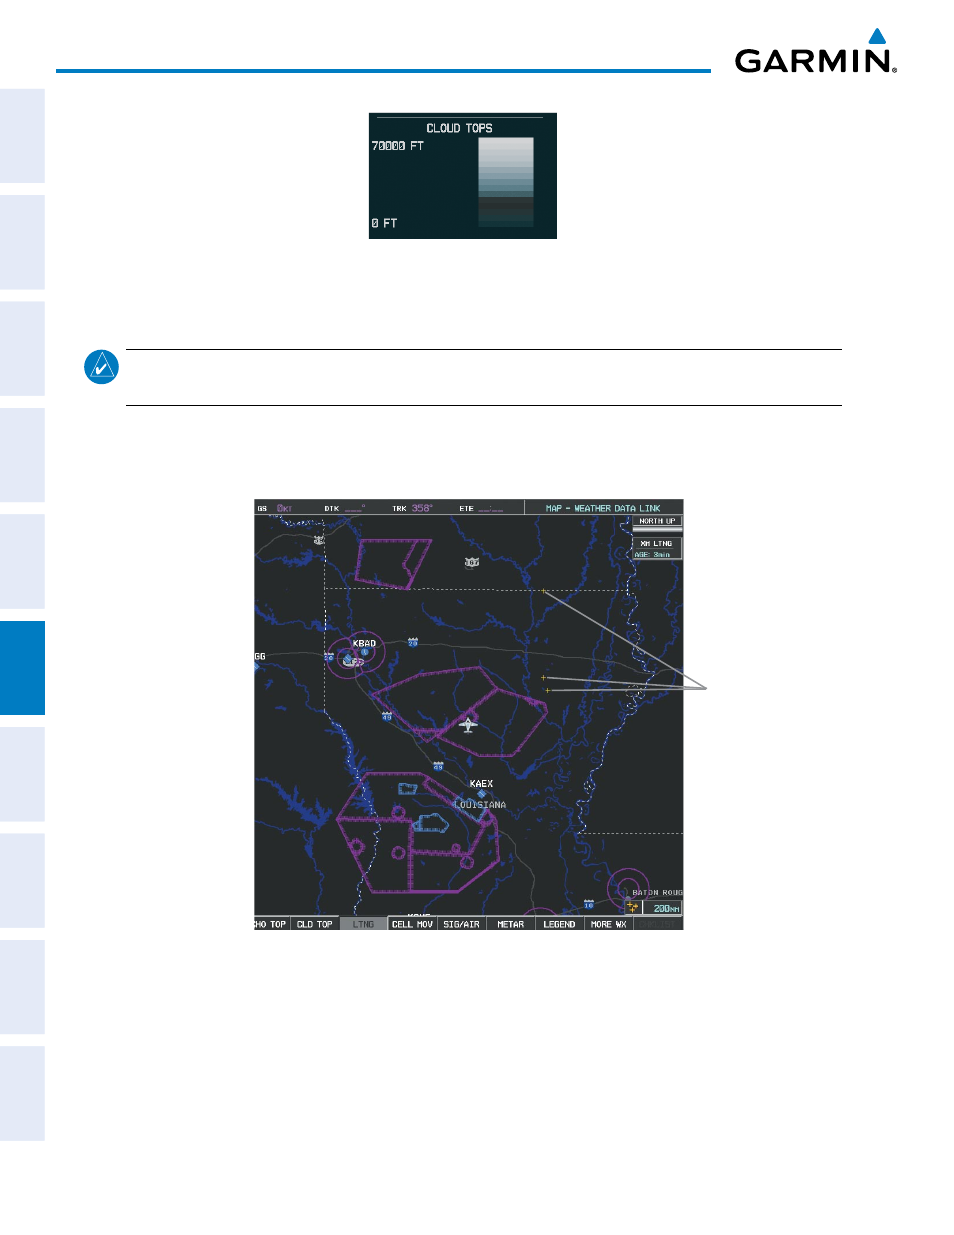The width and height of the screenshot is (954, 1235).
Task: Select the KBAD airport symbol
Action: pos(364,652)
